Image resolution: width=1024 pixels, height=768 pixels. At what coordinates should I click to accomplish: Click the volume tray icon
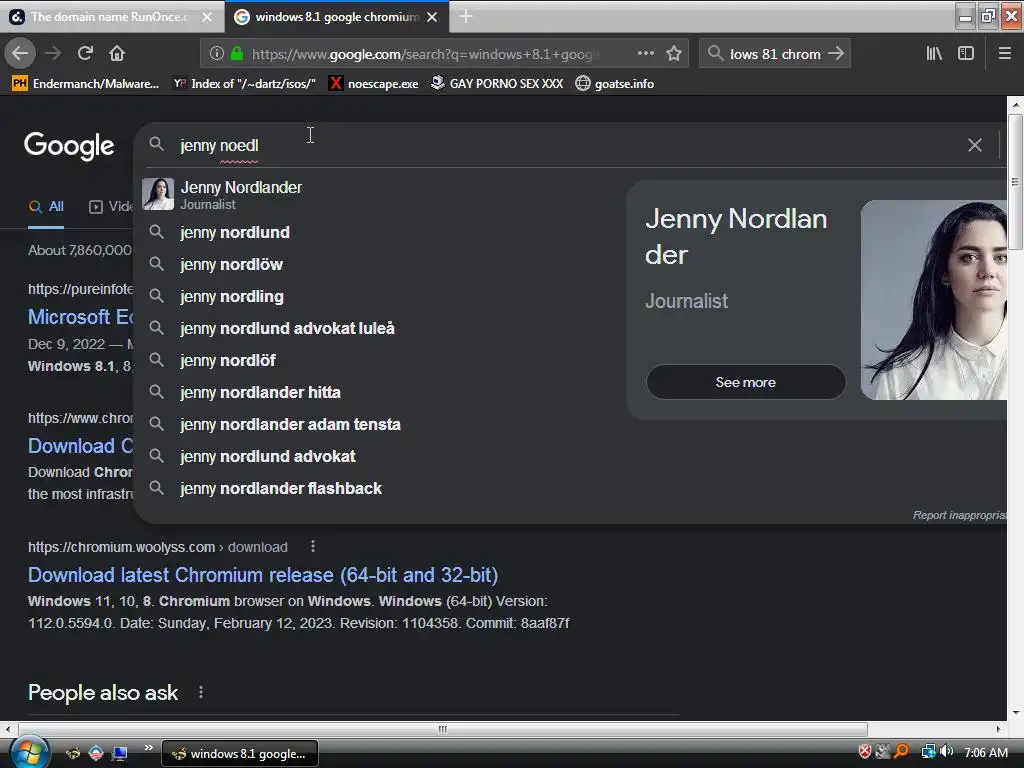[x=947, y=752]
